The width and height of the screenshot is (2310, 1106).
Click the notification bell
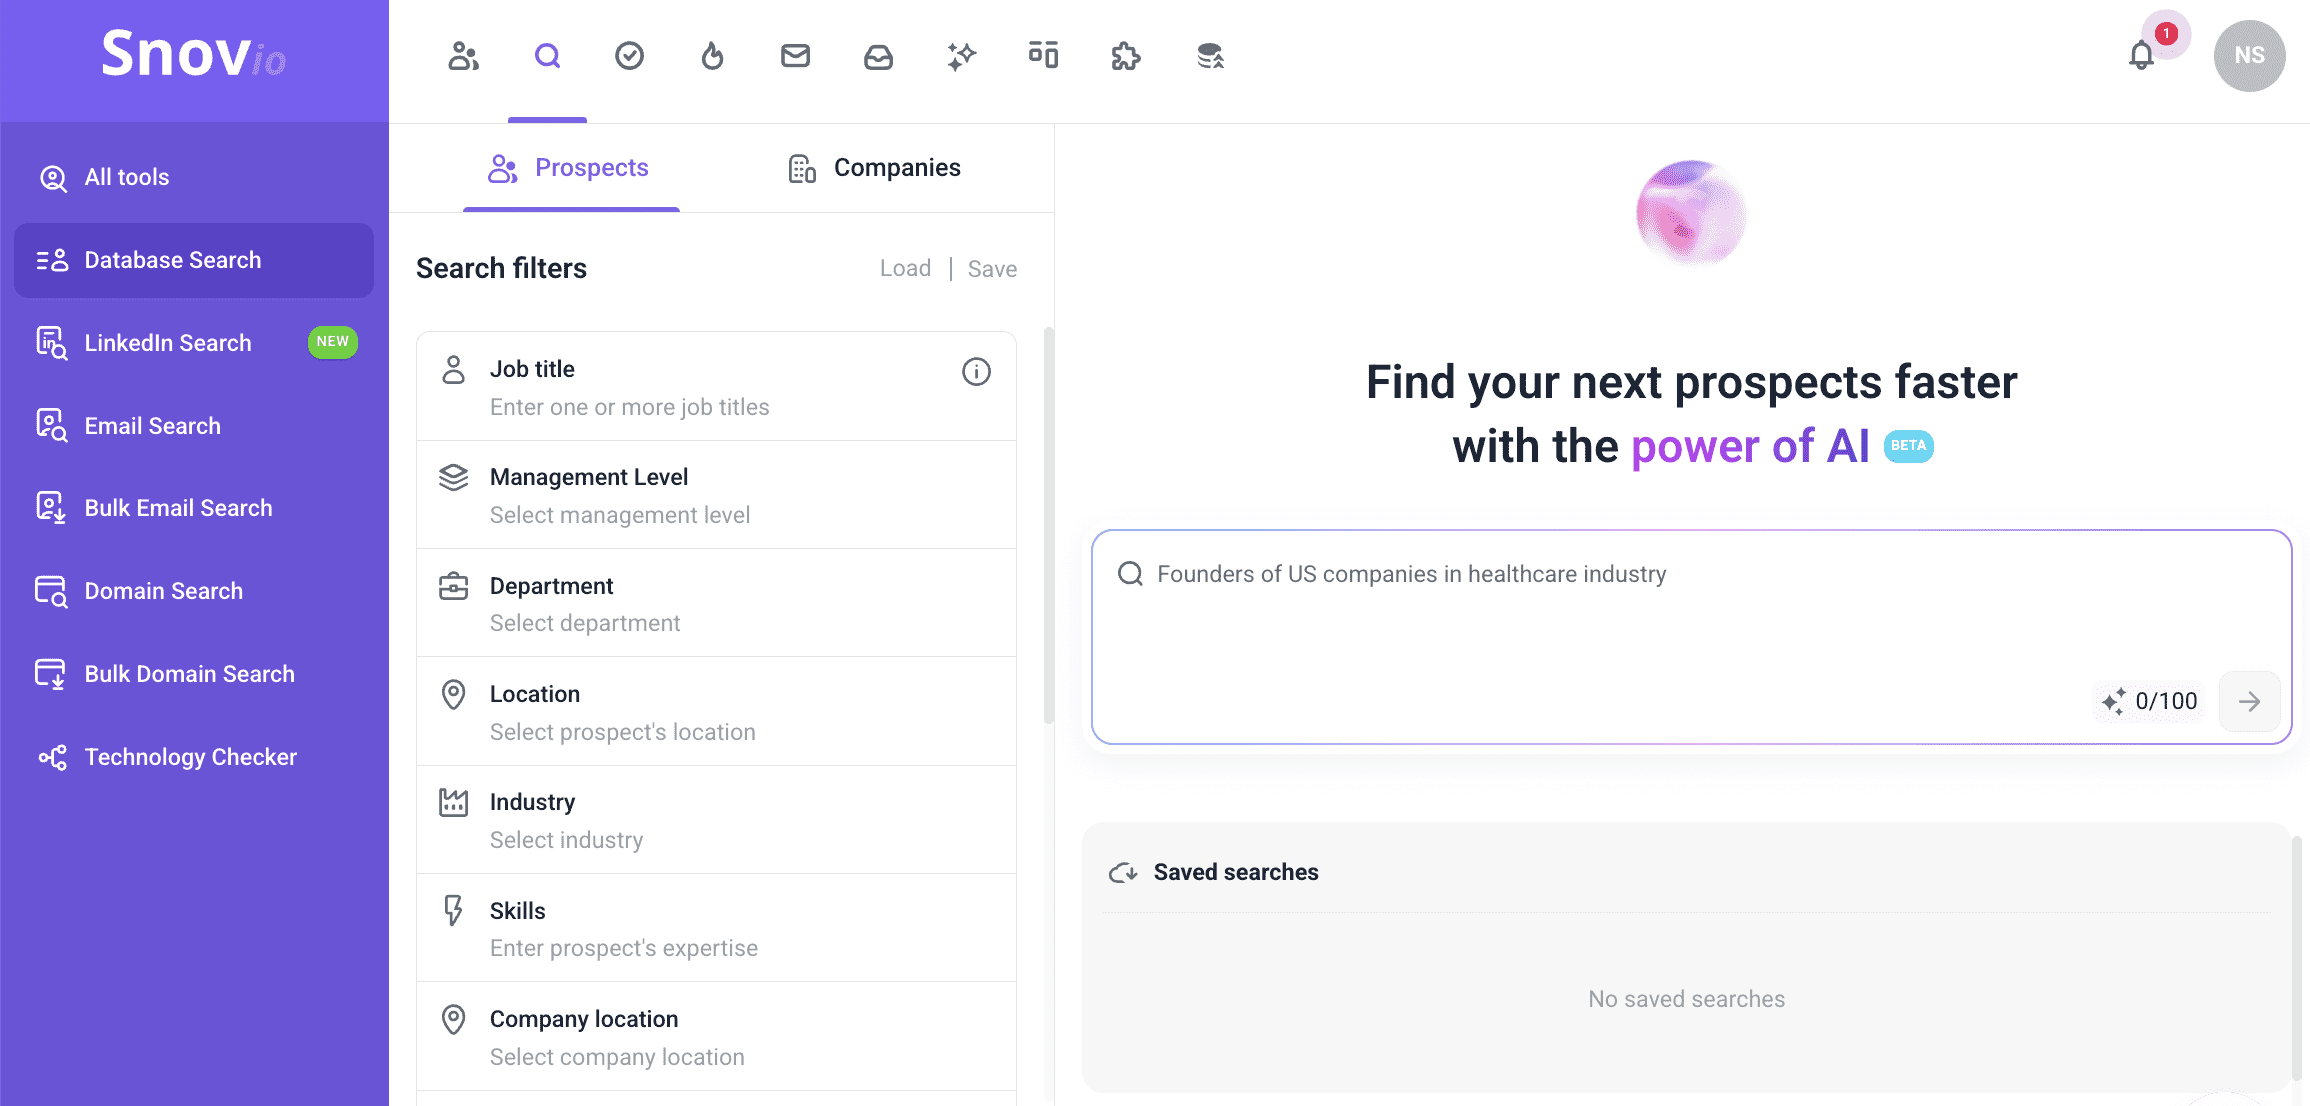tap(2141, 56)
